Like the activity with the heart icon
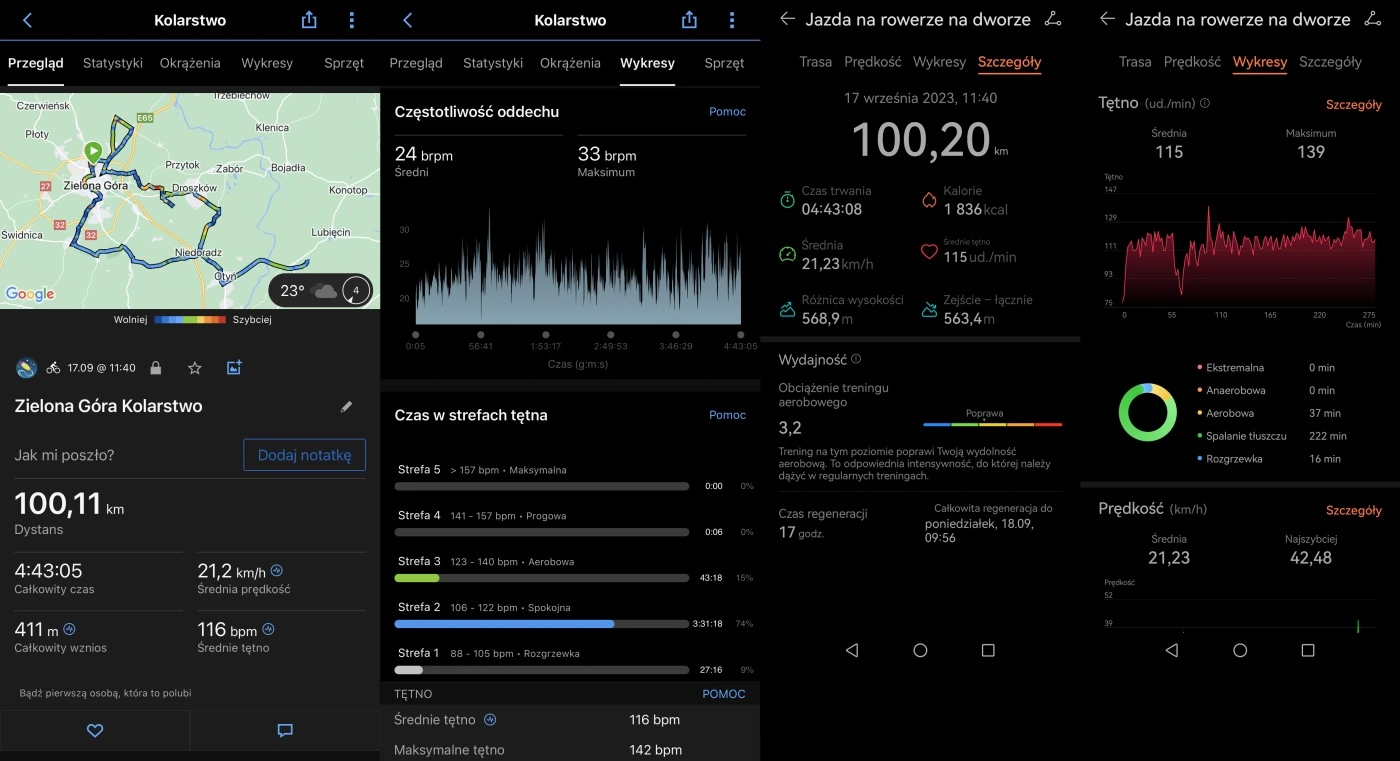 coord(95,731)
